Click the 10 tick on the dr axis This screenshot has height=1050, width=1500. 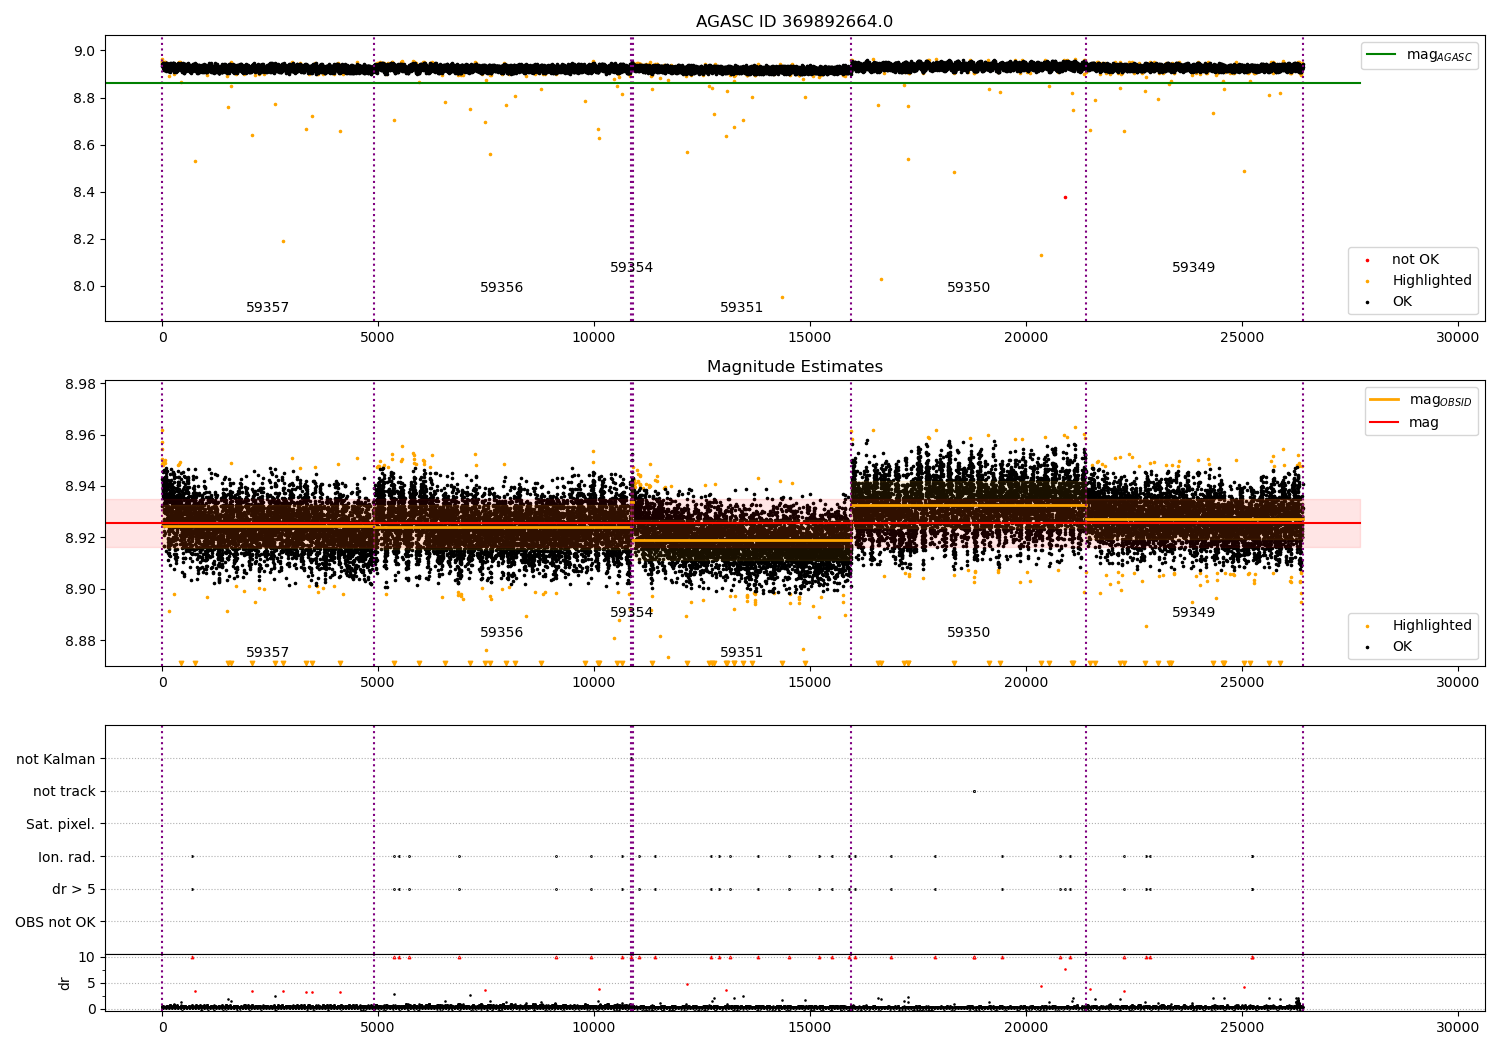87,957
